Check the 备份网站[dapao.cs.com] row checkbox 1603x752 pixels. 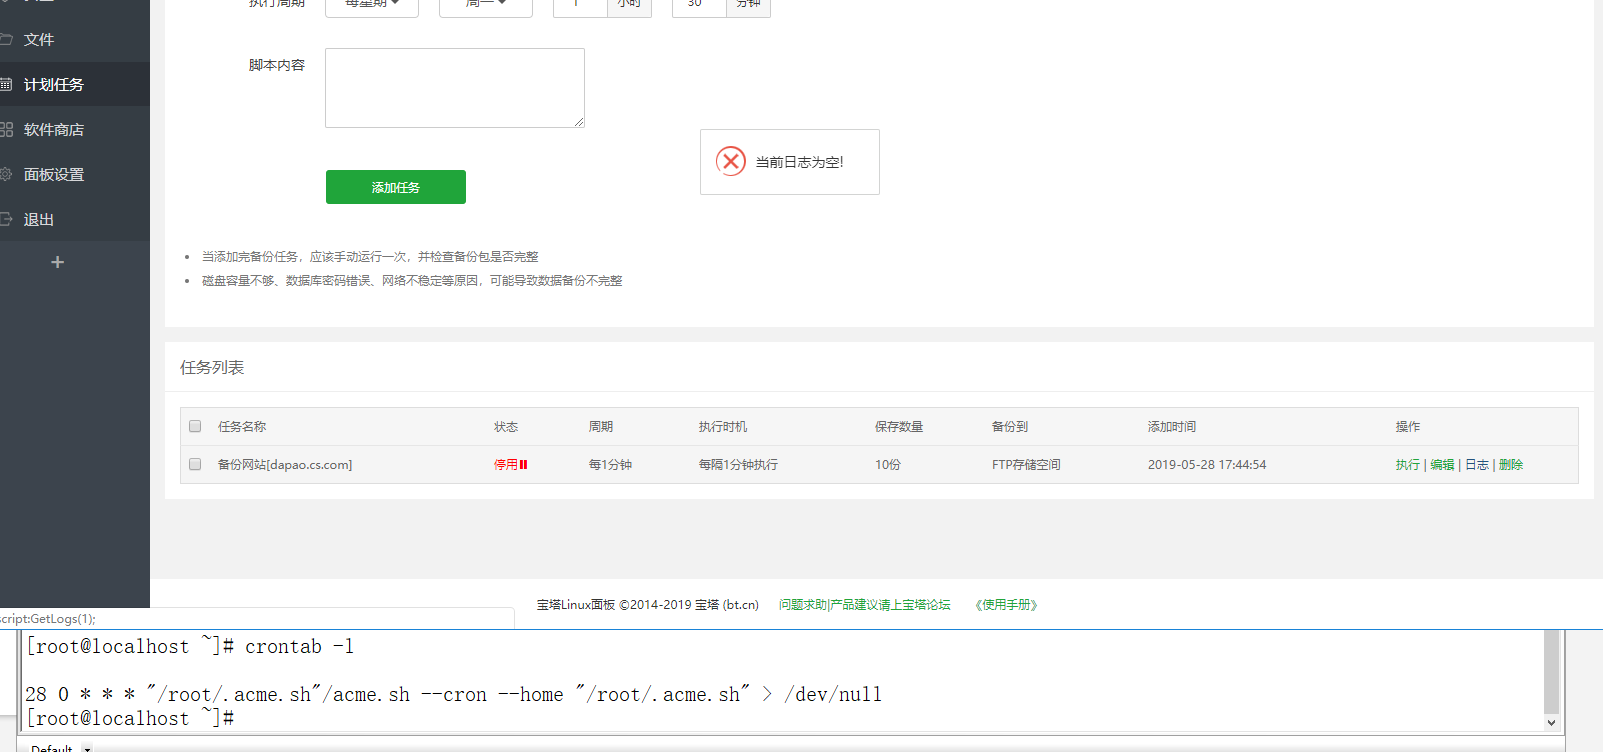tap(195, 464)
